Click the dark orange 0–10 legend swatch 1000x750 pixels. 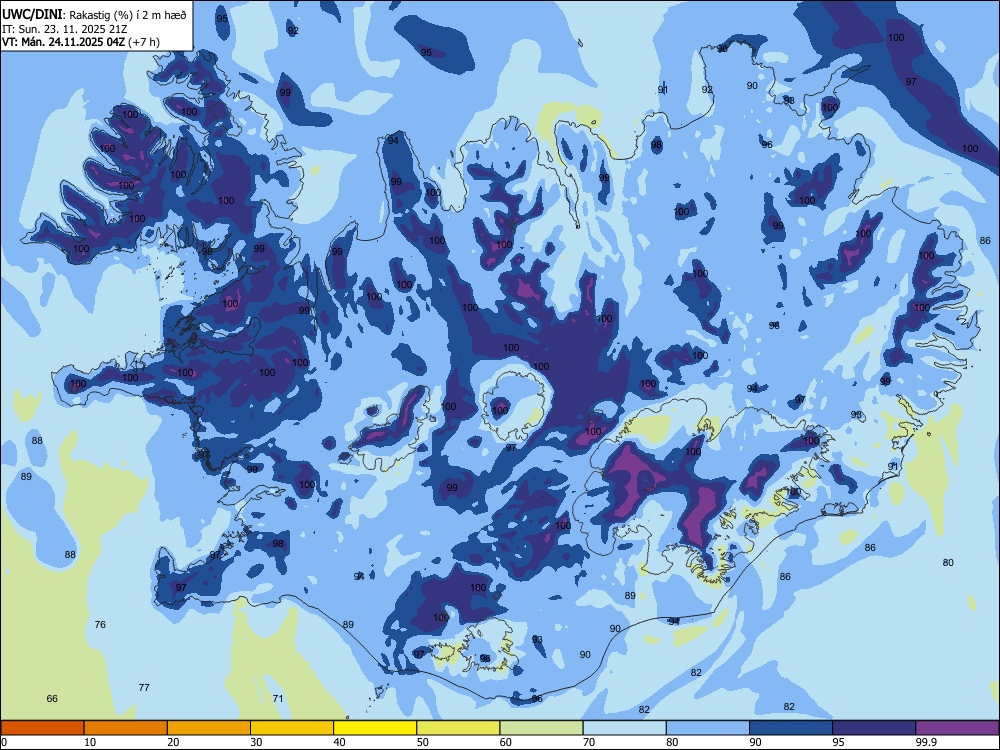click(42, 728)
